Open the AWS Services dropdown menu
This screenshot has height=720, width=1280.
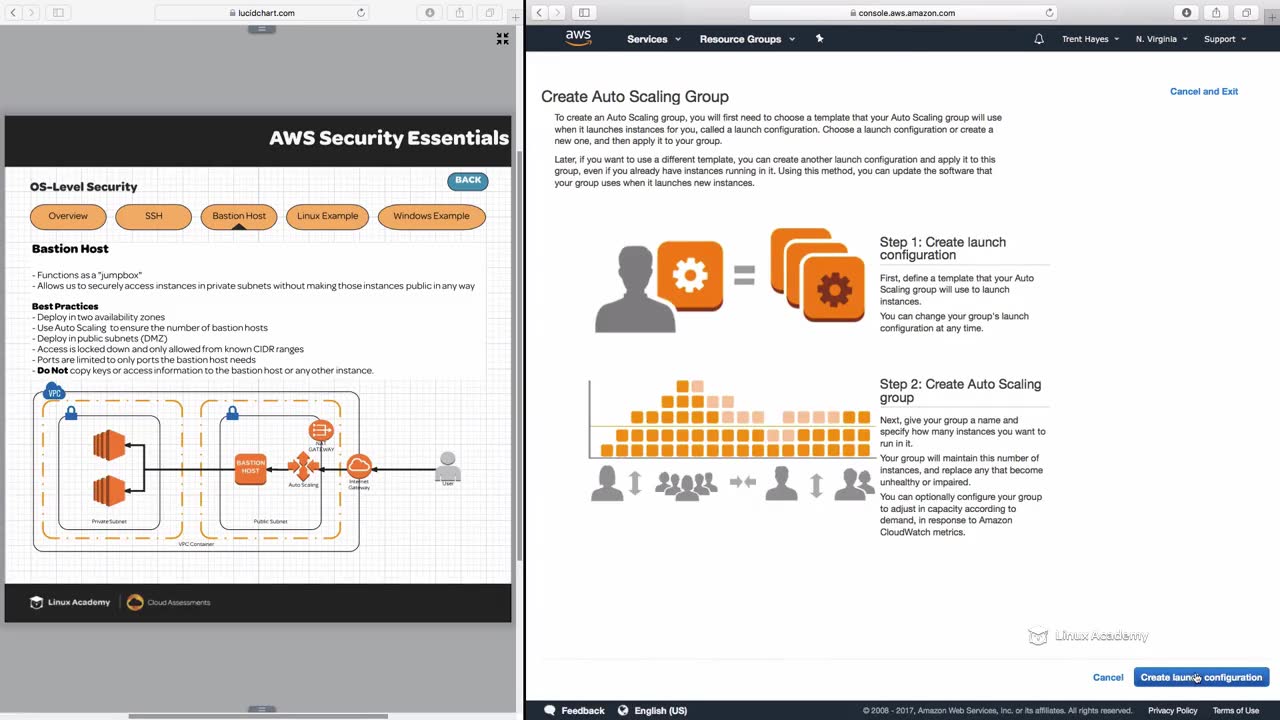tap(653, 39)
